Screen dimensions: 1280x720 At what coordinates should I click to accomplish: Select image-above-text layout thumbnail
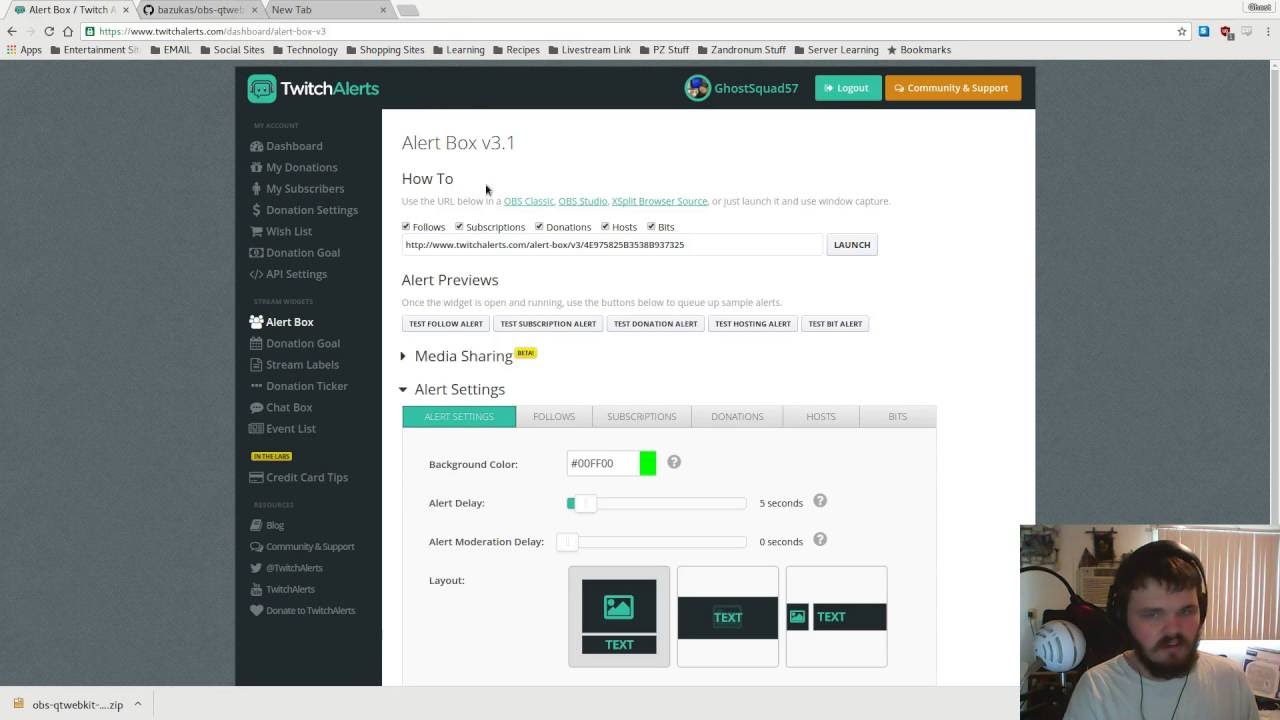click(x=619, y=617)
